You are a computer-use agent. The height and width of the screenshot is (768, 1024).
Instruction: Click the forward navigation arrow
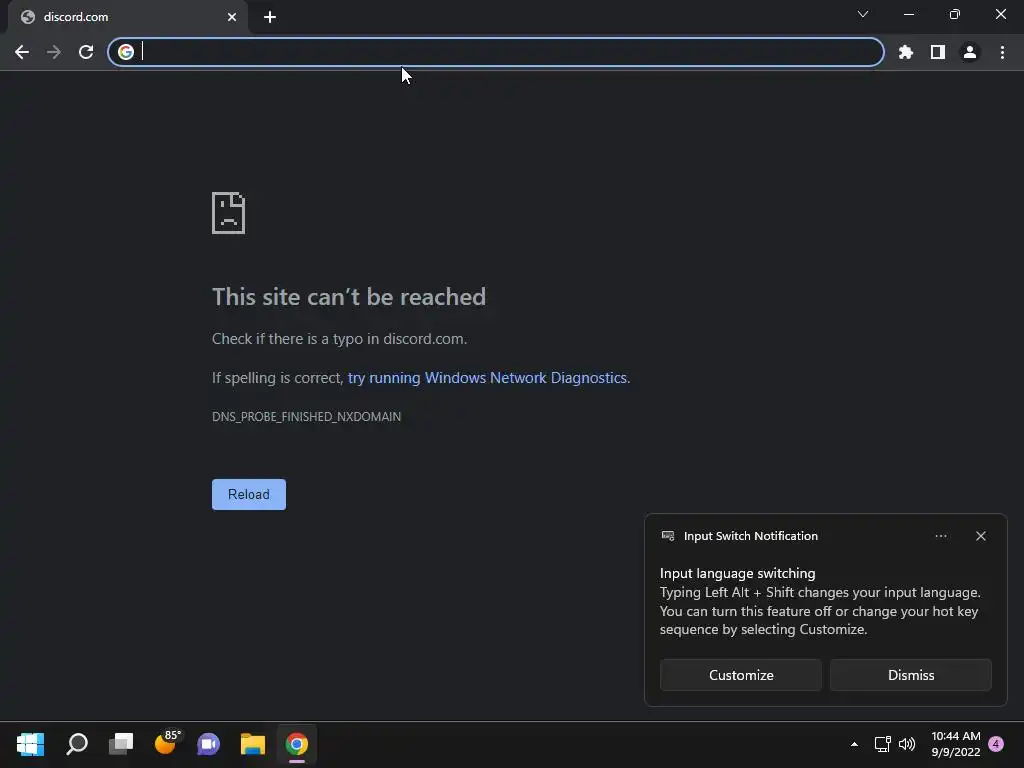pyautogui.click(x=54, y=52)
